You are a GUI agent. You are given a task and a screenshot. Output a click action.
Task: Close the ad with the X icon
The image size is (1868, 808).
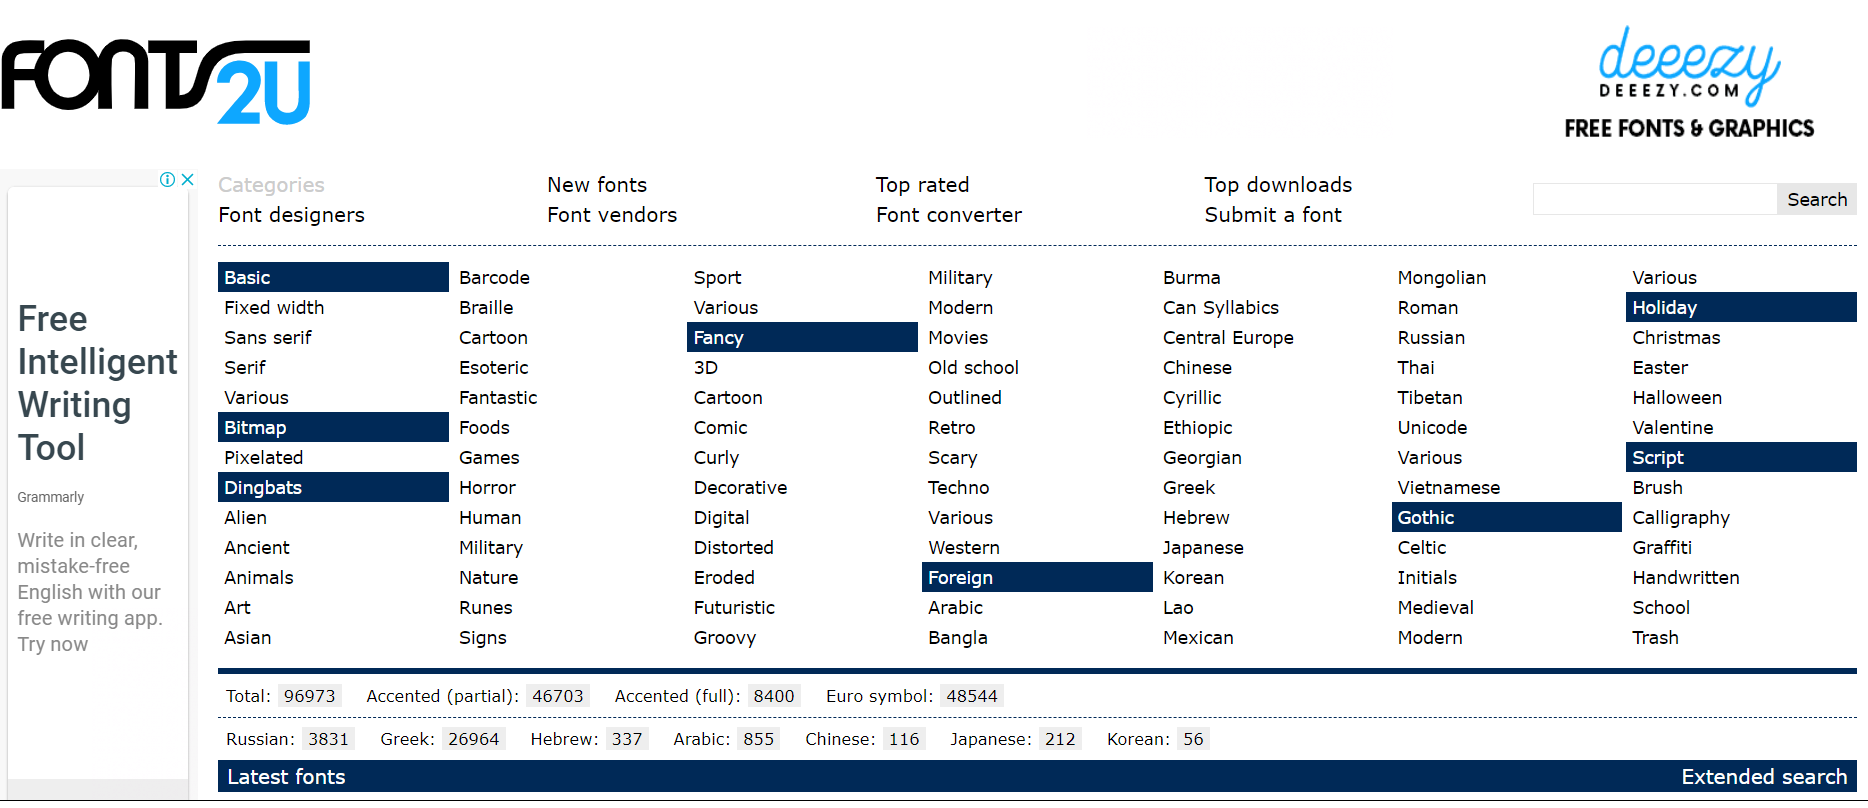pos(187,180)
